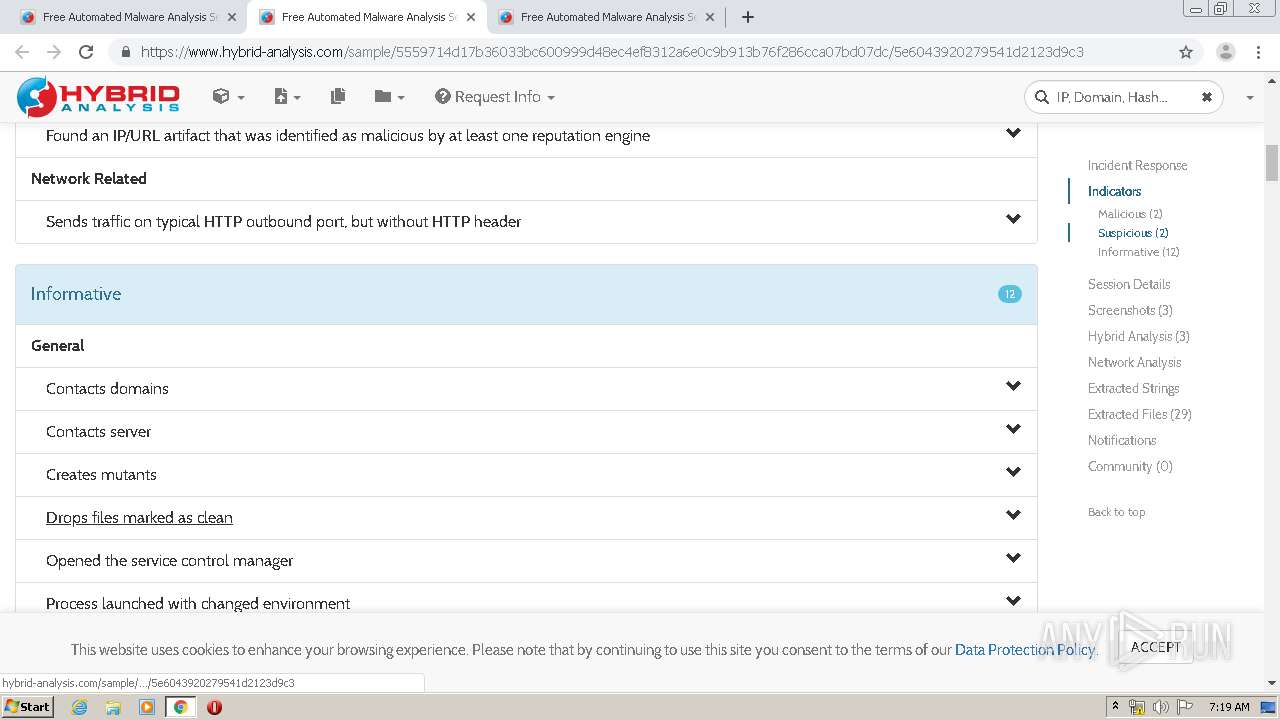Image resolution: width=1280 pixels, height=720 pixels.
Task: Jump to Indicators in sidebar
Action: tap(1114, 192)
